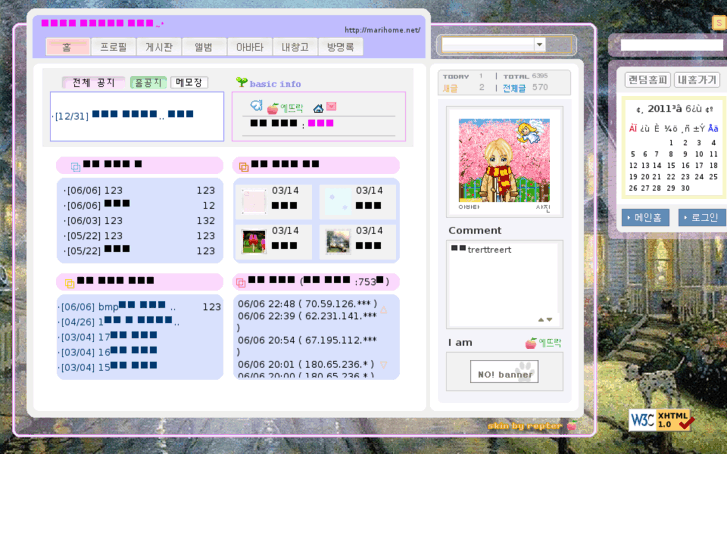This screenshot has height=545, width=727.
Task: Open the 프로필 tab
Action: [113, 47]
